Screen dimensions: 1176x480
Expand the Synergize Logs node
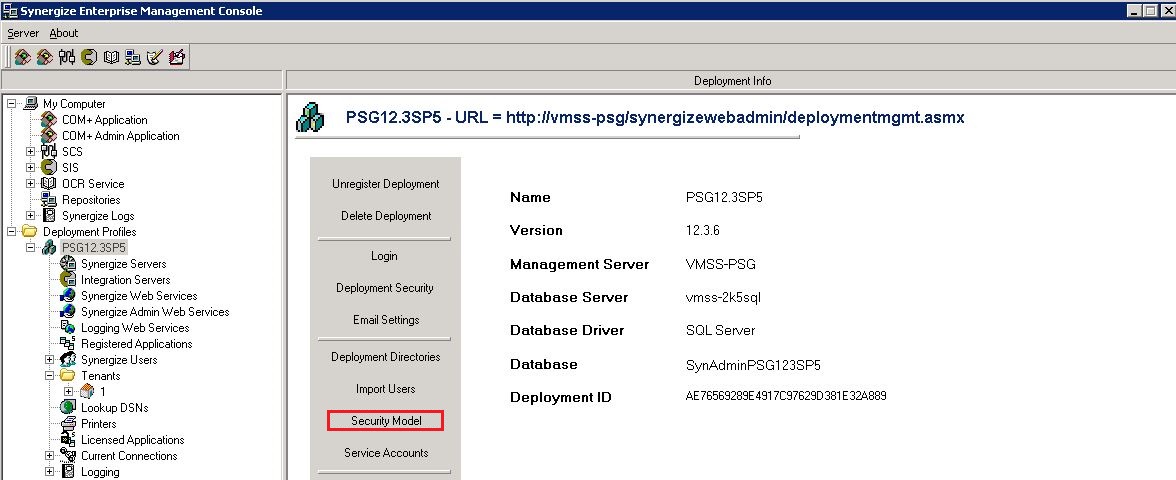[31, 215]
